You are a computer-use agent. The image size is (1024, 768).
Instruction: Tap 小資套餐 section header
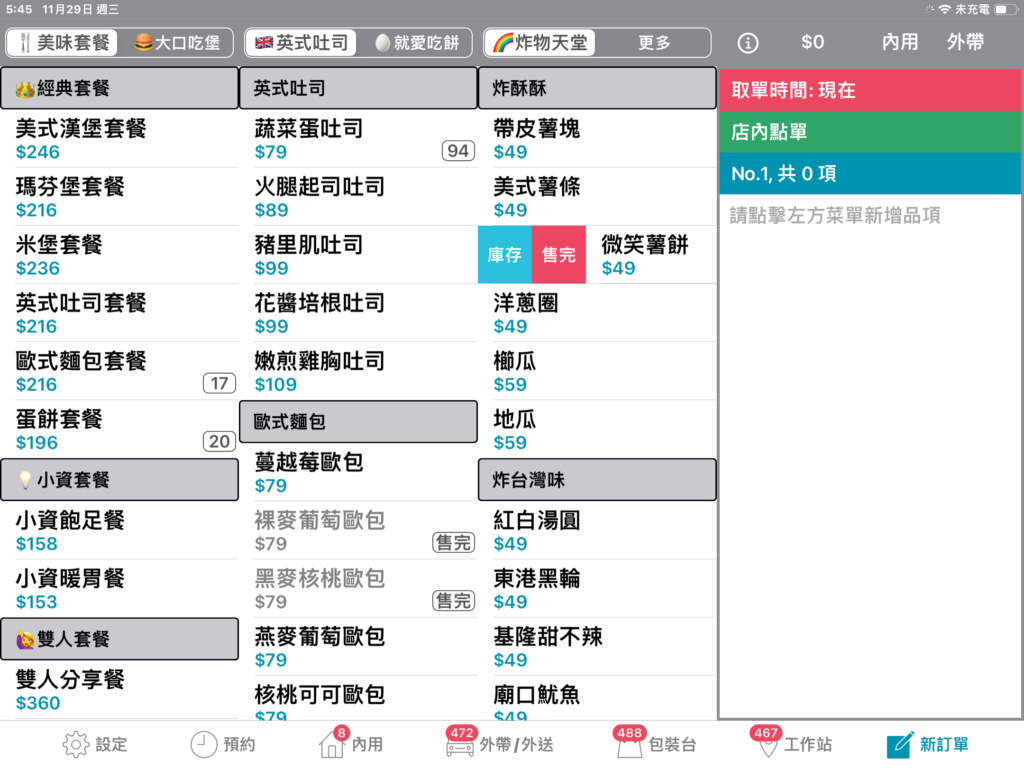pos(120,480)
